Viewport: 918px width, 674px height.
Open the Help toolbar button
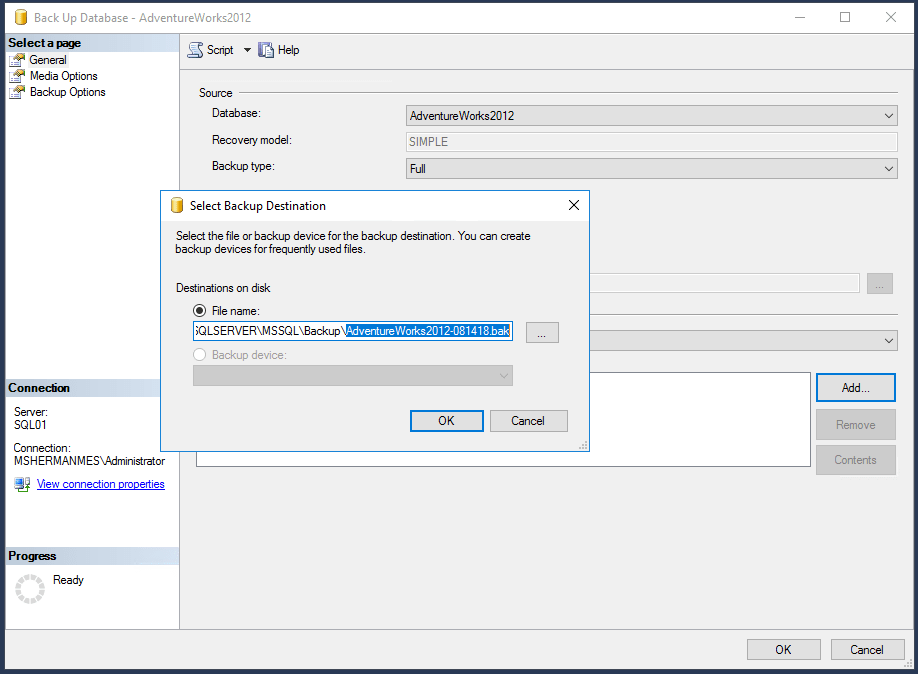click(x=266, y=50)
